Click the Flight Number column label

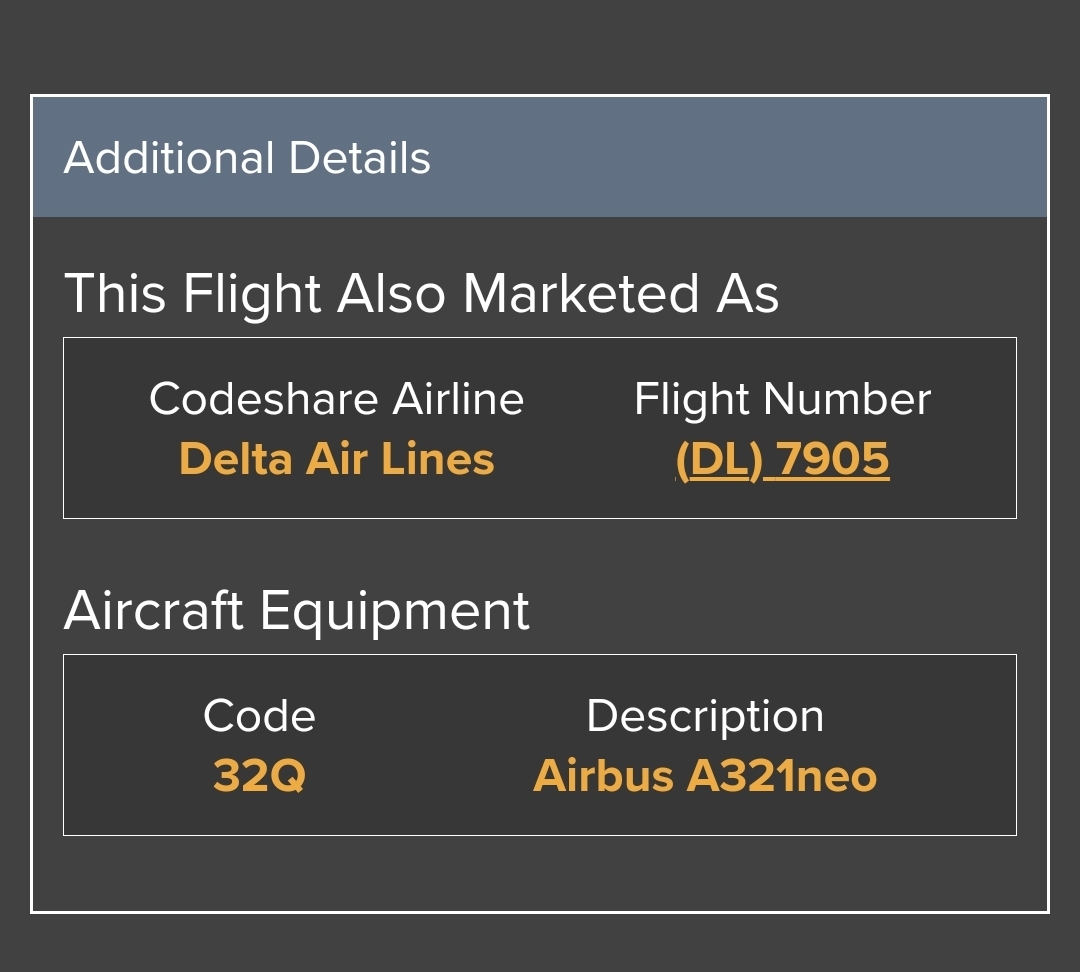click(782, 399)
